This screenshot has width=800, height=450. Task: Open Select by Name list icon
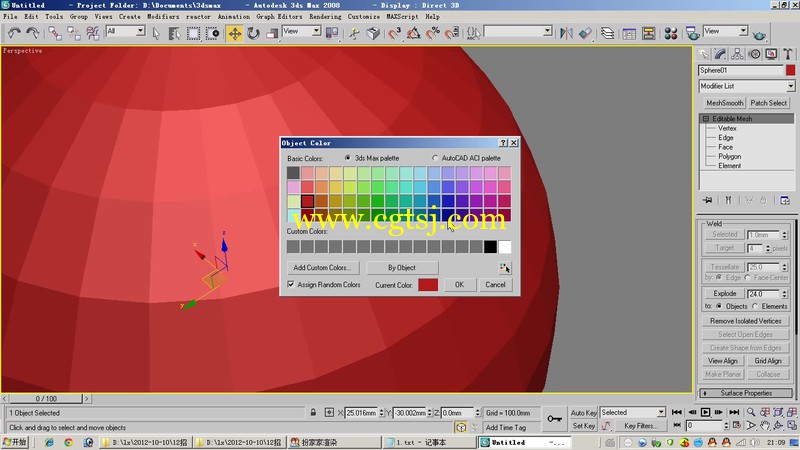point(174,34)
